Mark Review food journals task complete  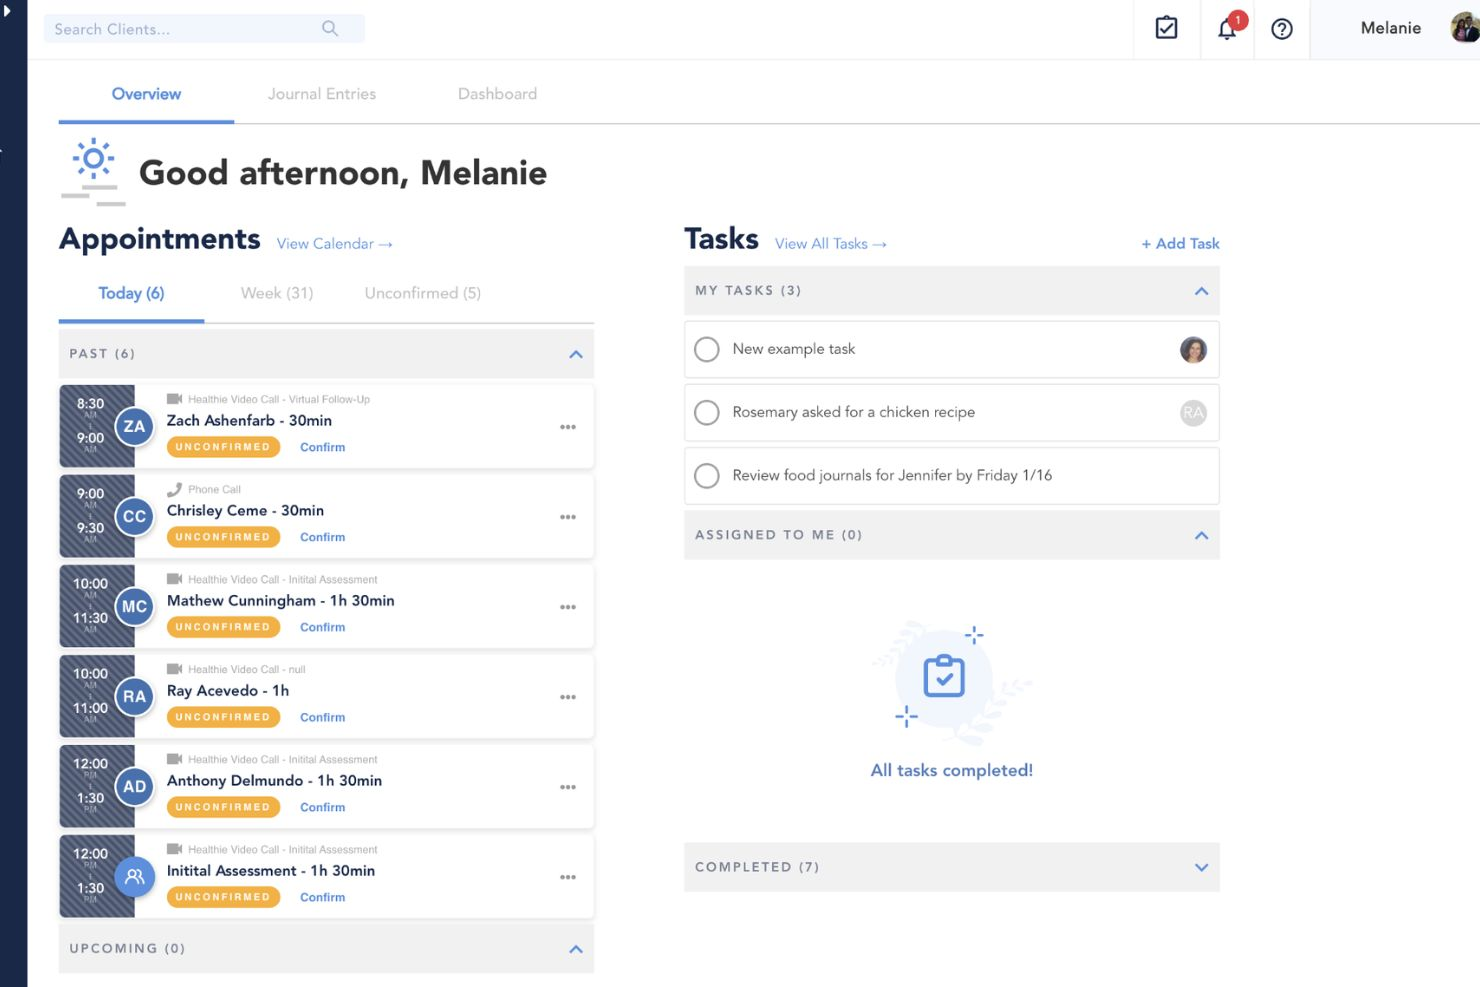click(707, 475)
